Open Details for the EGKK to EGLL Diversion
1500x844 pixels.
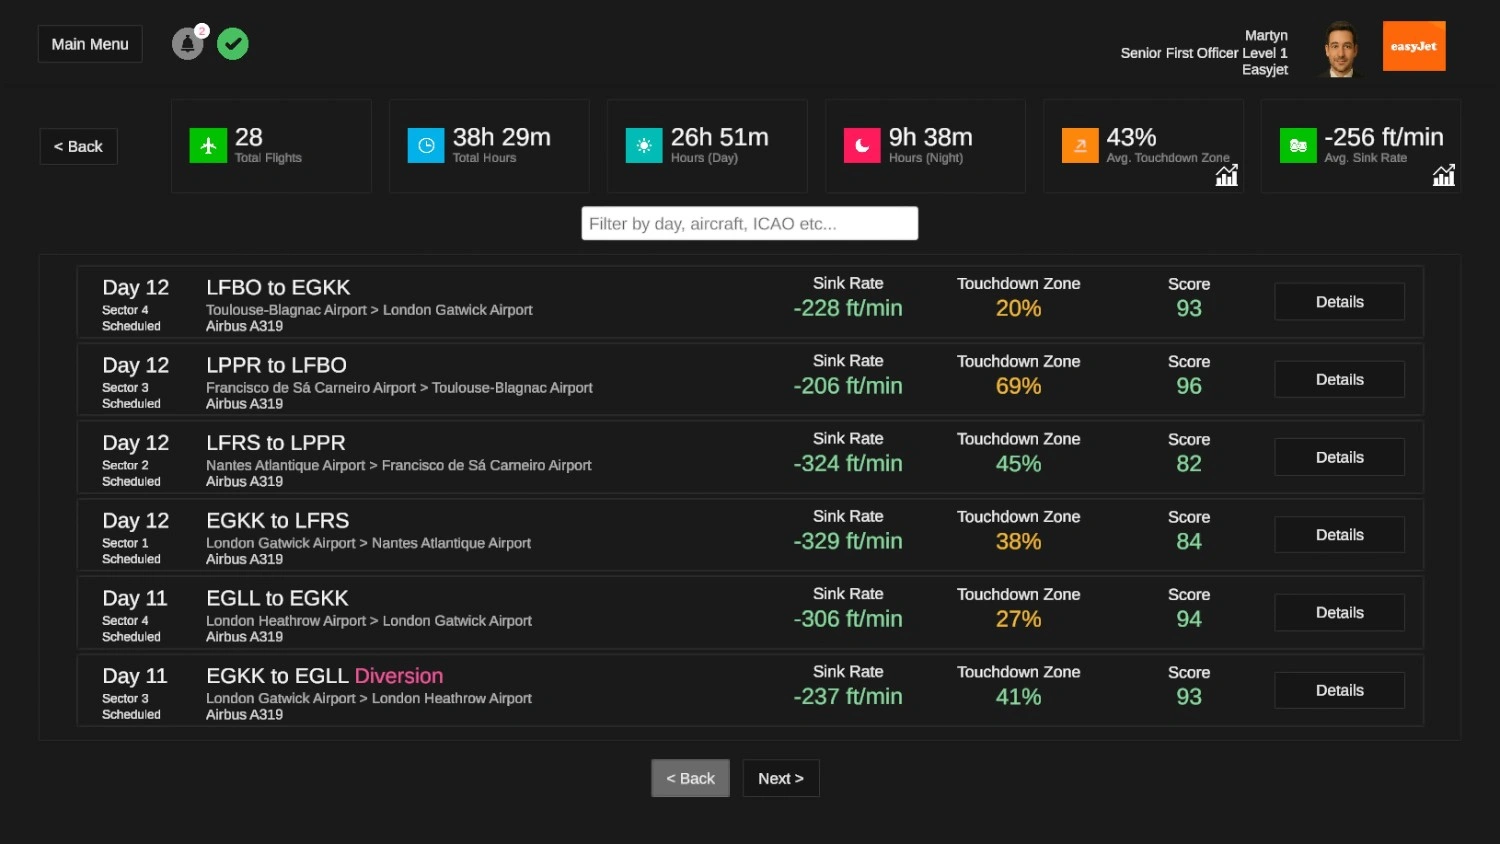click(x=1339, y=690)
